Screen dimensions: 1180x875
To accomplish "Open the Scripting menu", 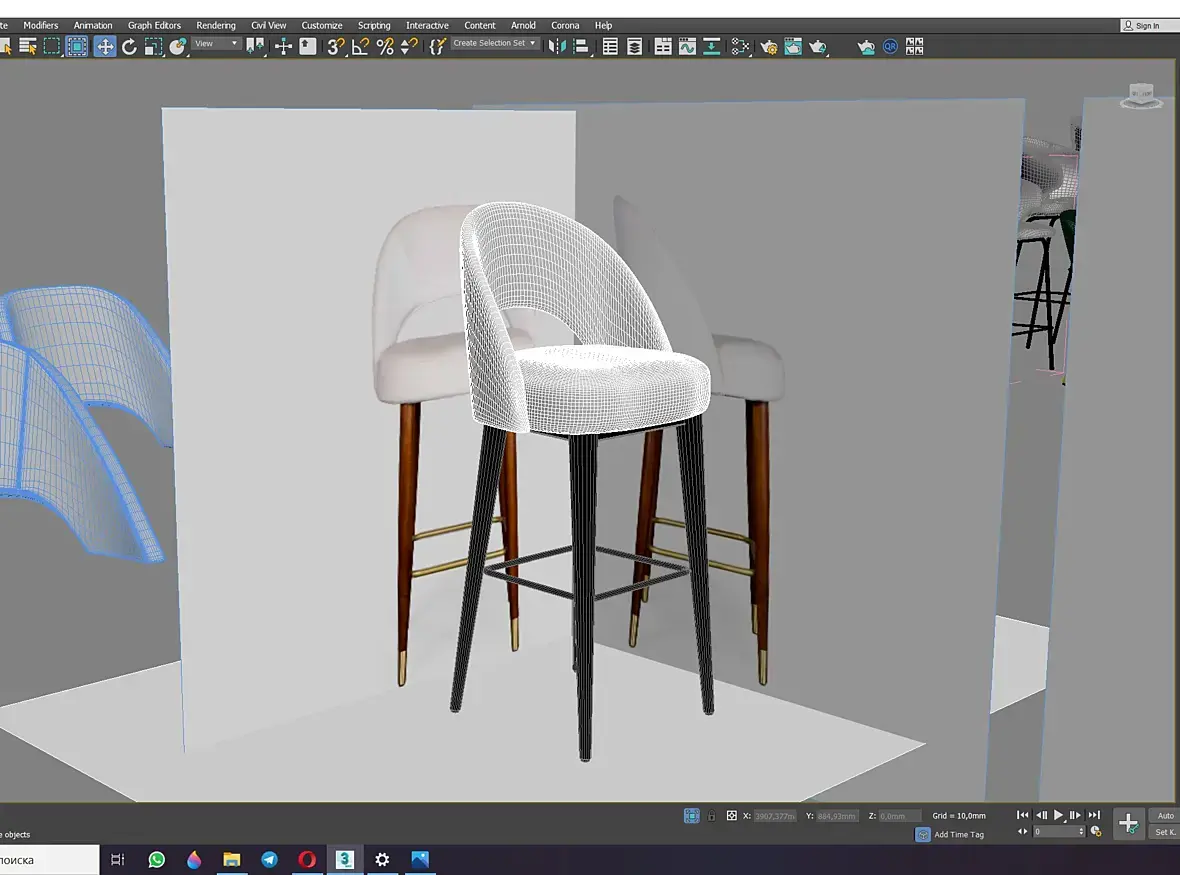I will 374,25.
